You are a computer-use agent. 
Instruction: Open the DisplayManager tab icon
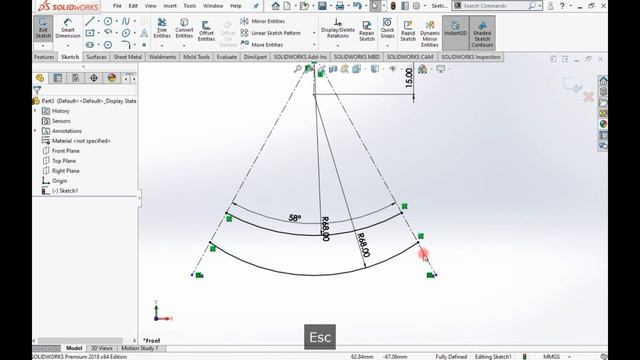[x=111, y=78]
